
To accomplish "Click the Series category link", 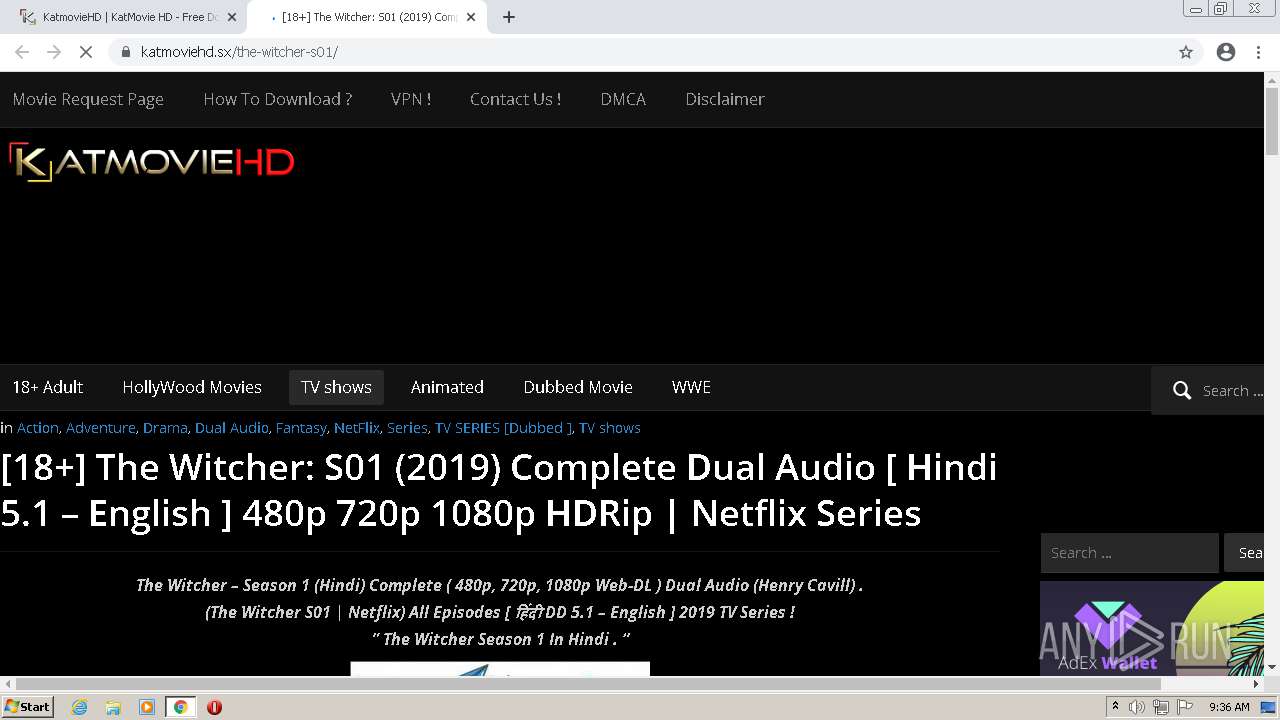I will (x=407, y=428).
